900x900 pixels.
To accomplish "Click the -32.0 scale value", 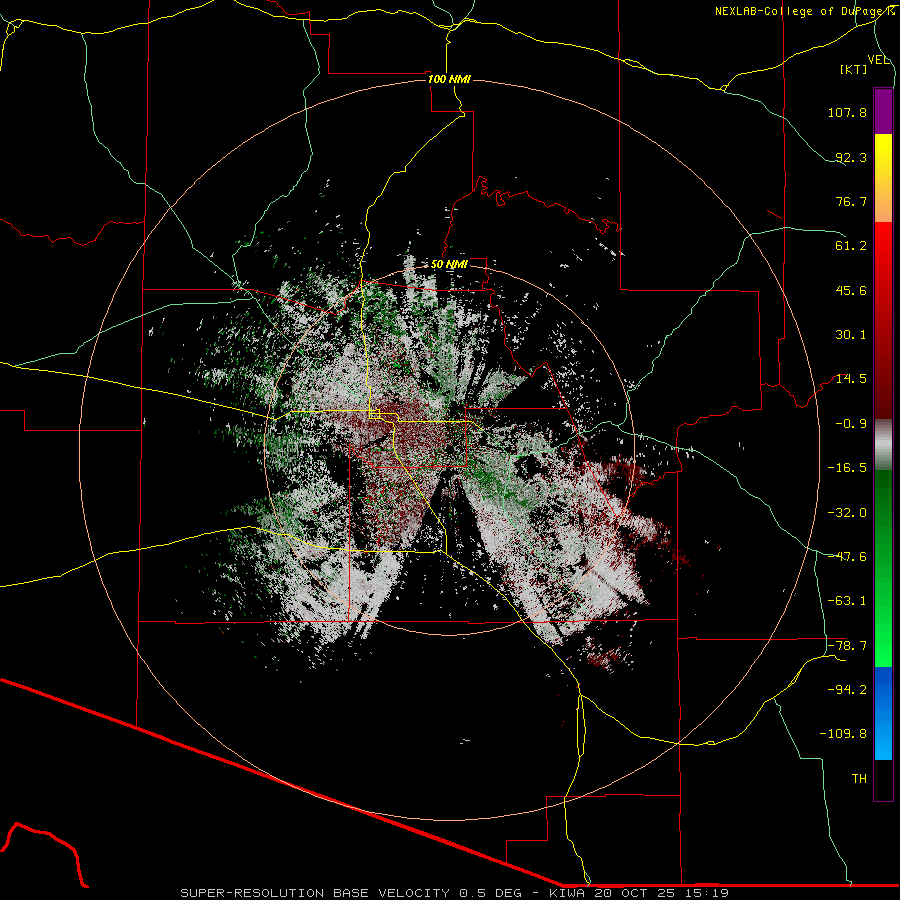I will coord(847,513).
